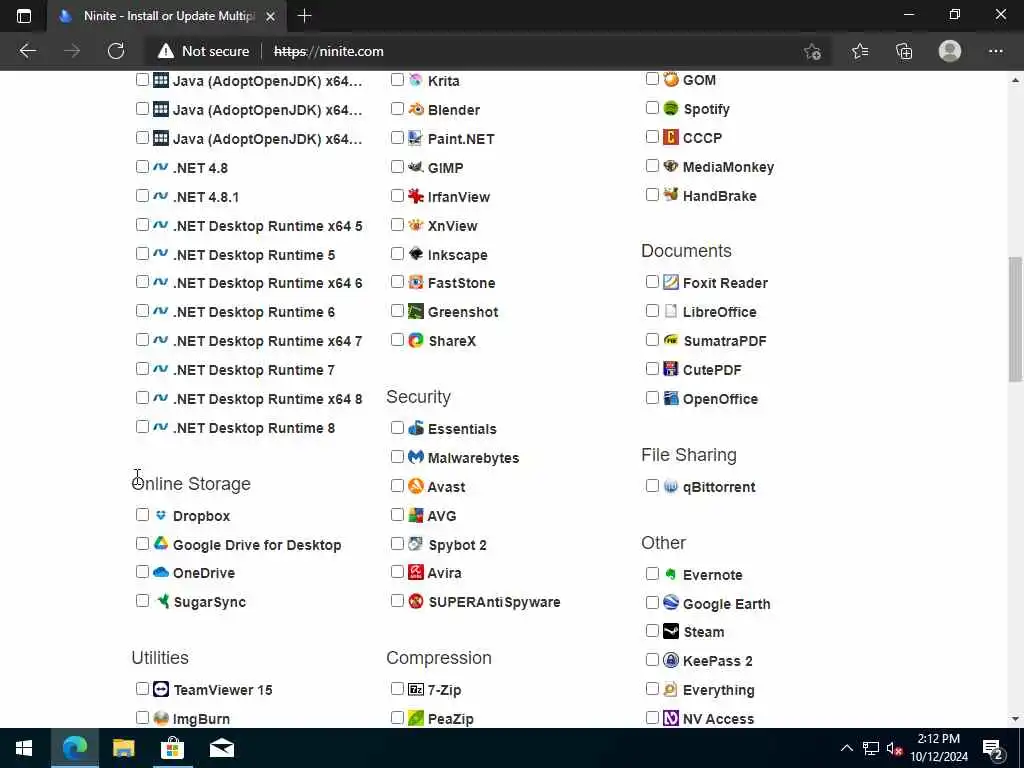Check the Everything checkbox

click(652, 689)
